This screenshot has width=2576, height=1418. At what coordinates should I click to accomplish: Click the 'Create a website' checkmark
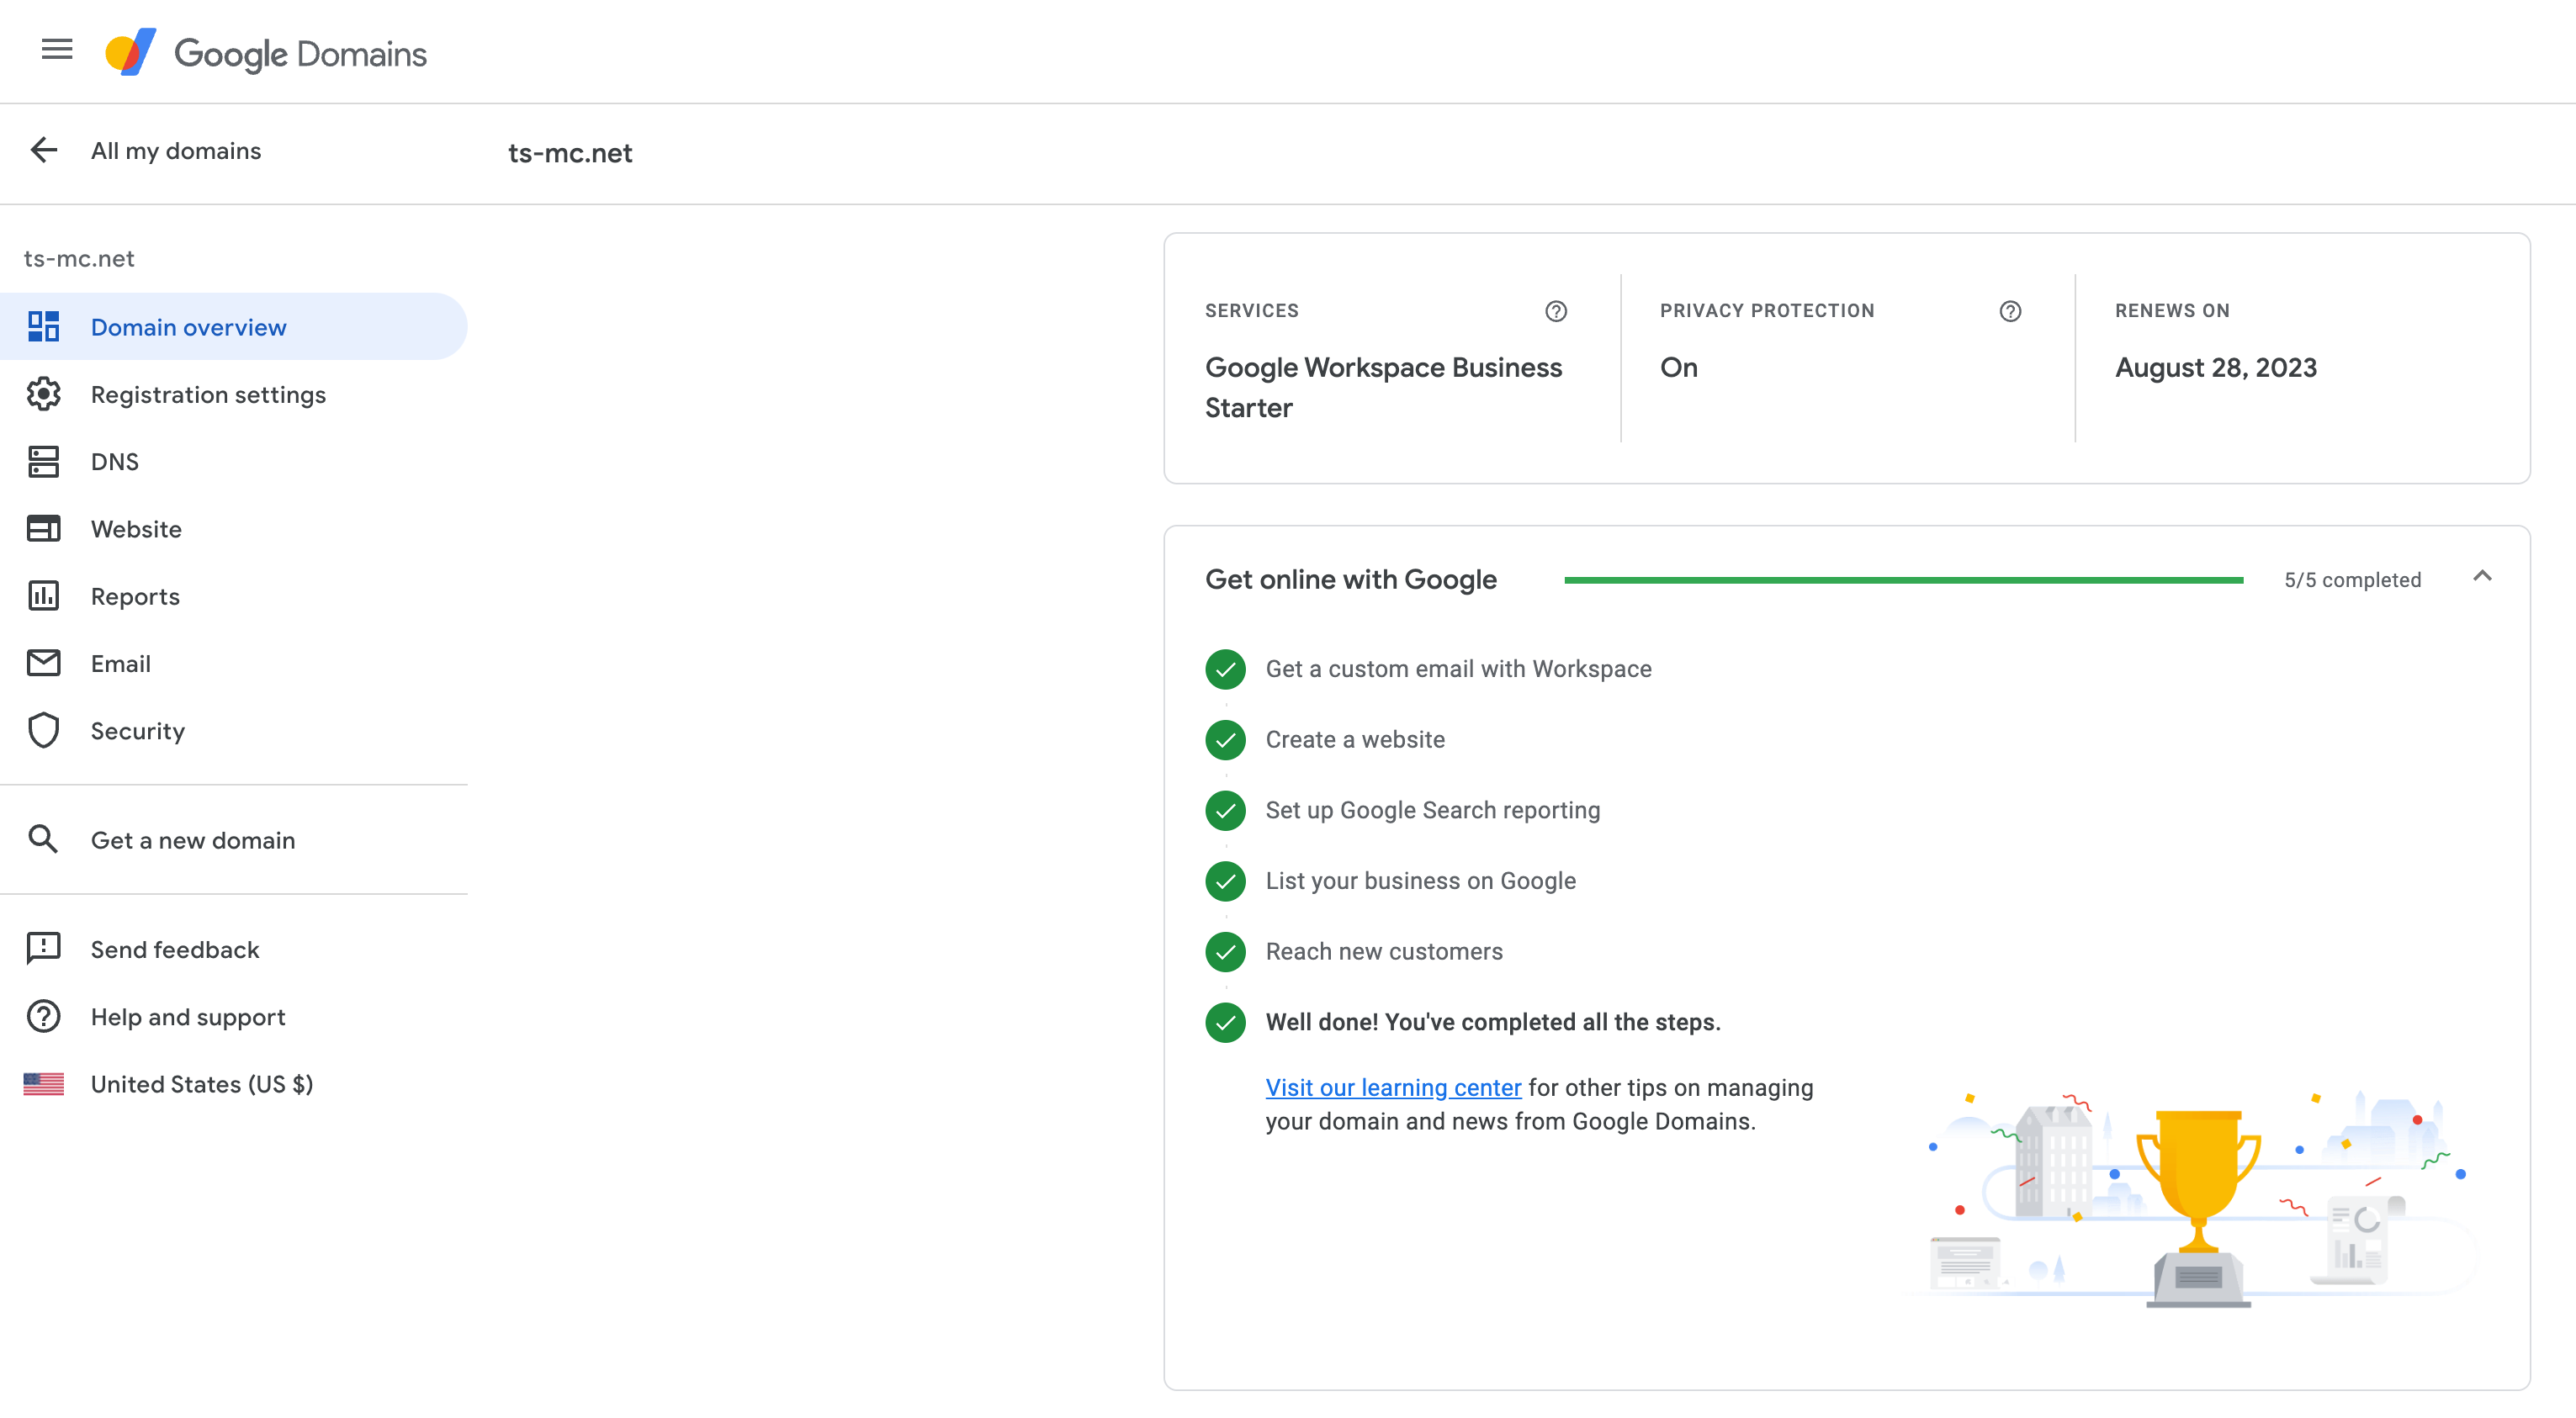[1225, 740]
